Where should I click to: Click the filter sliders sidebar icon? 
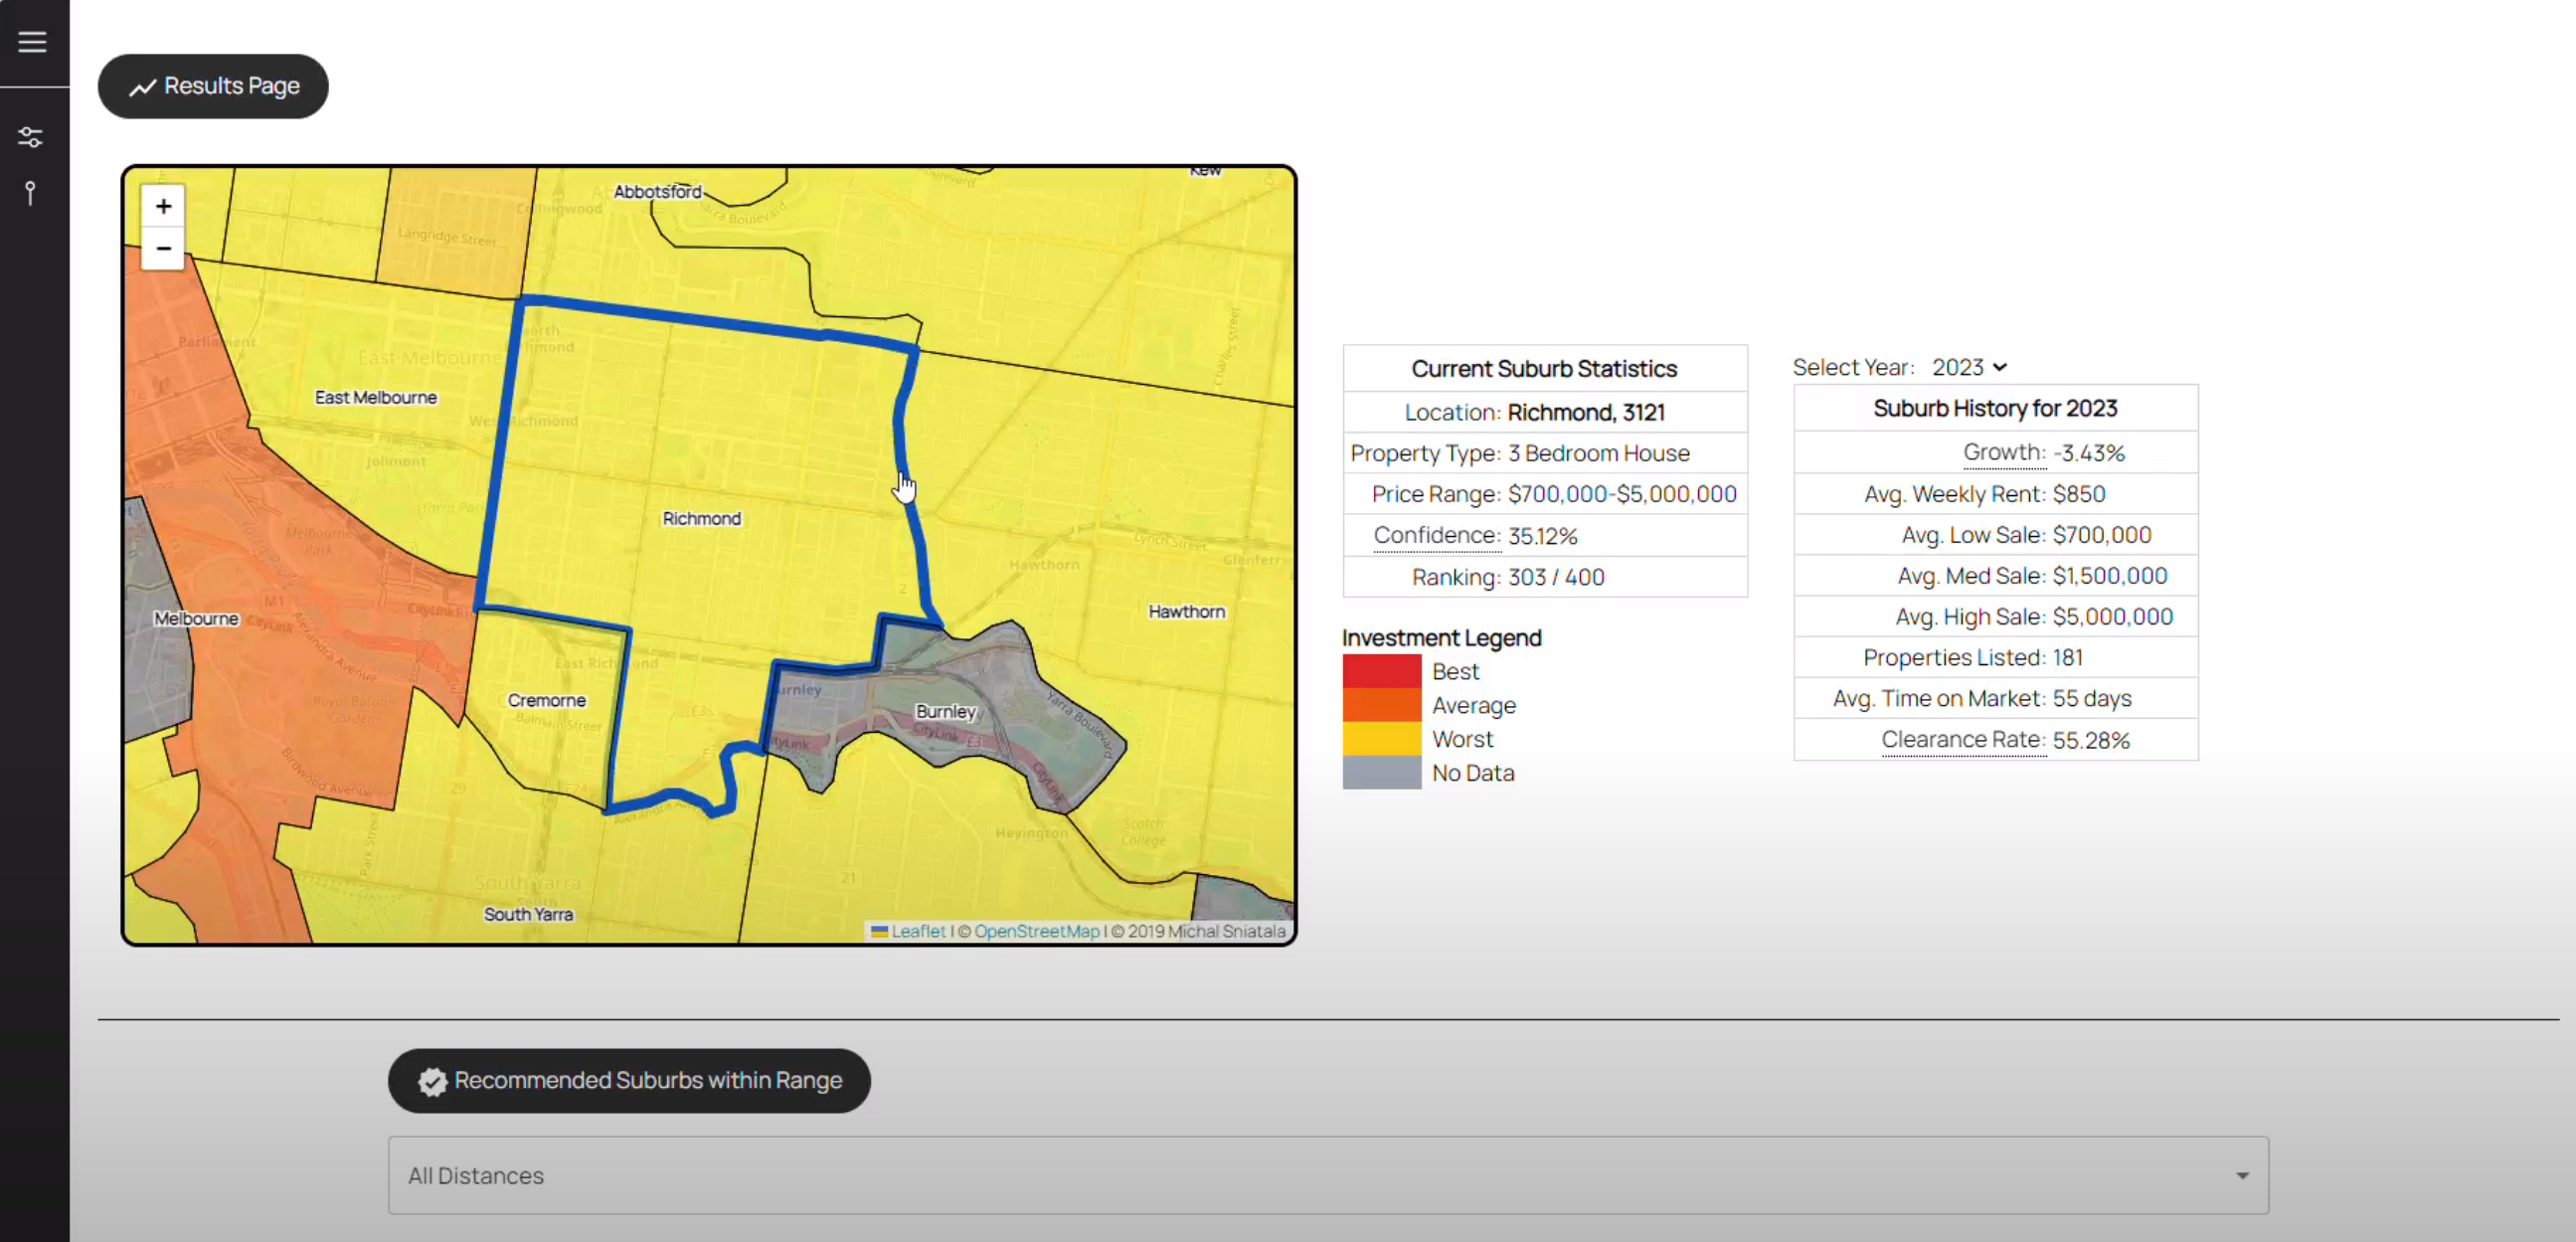31,137
